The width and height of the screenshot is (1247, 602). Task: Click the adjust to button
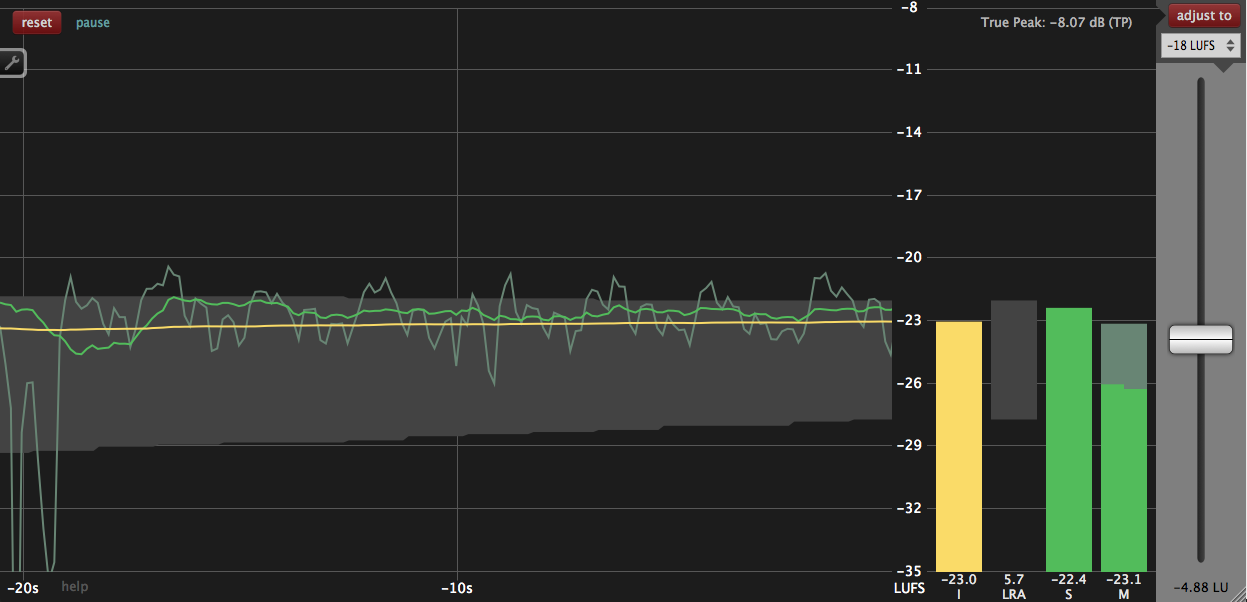pyautogui.click(x=1203, y=15)
